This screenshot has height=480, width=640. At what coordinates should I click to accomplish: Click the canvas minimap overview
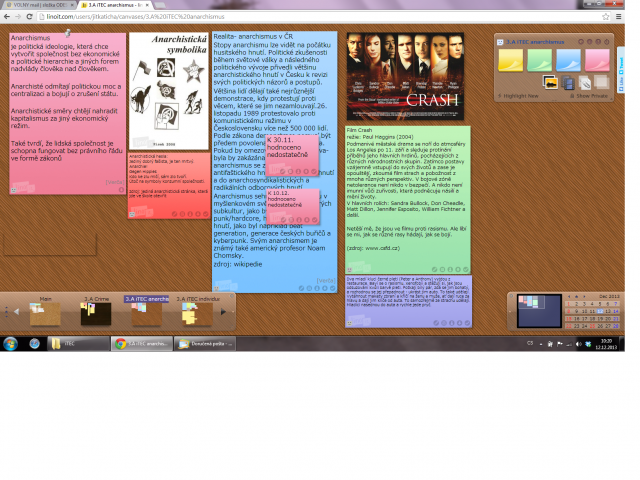point(539,311)
